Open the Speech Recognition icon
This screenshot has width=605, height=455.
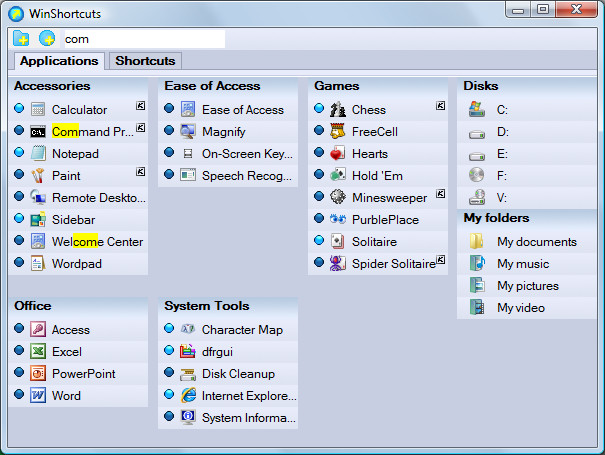click(x=188, y=175)
